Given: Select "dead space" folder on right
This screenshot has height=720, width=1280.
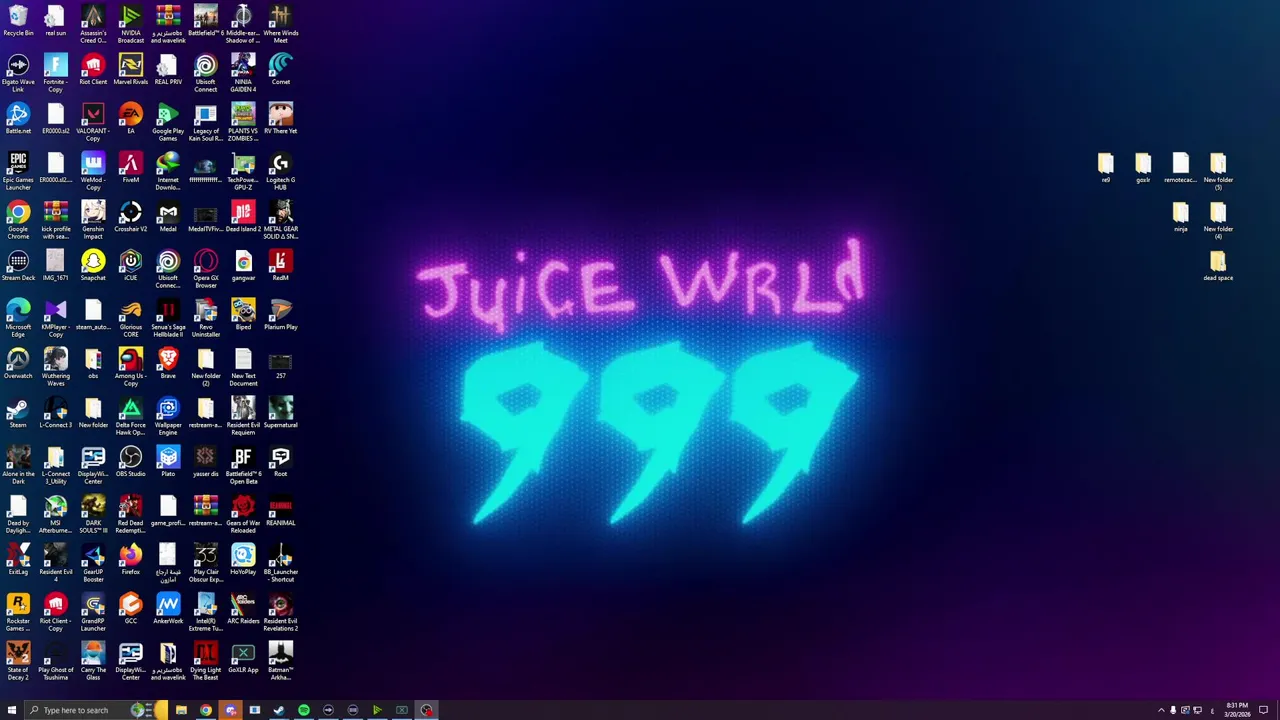Looking at the screenshot, I should point(1218,266).
